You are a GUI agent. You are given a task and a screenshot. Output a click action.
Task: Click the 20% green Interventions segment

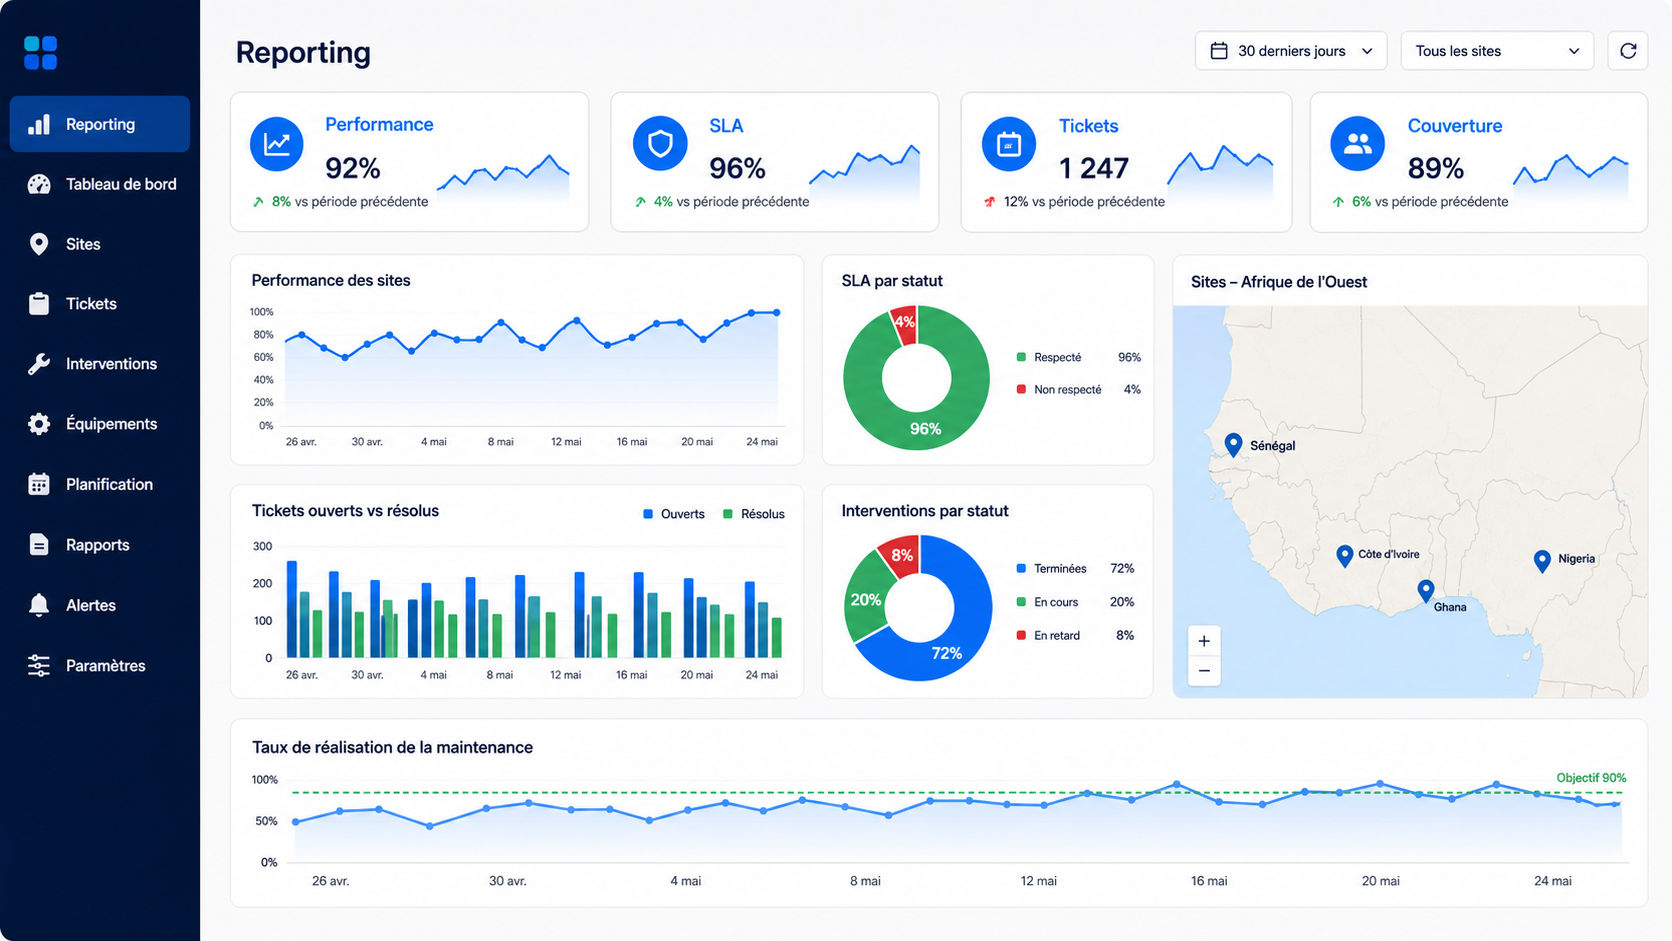tap(865, 600)
